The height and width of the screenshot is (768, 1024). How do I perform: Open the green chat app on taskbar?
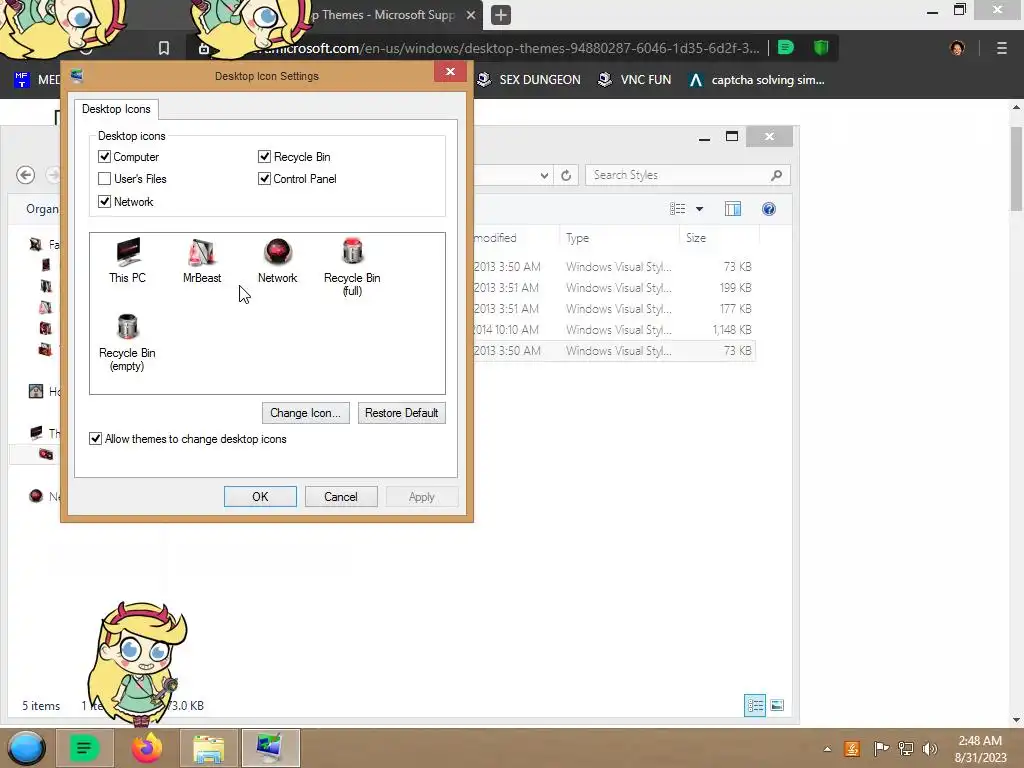[x=84, y=748]
